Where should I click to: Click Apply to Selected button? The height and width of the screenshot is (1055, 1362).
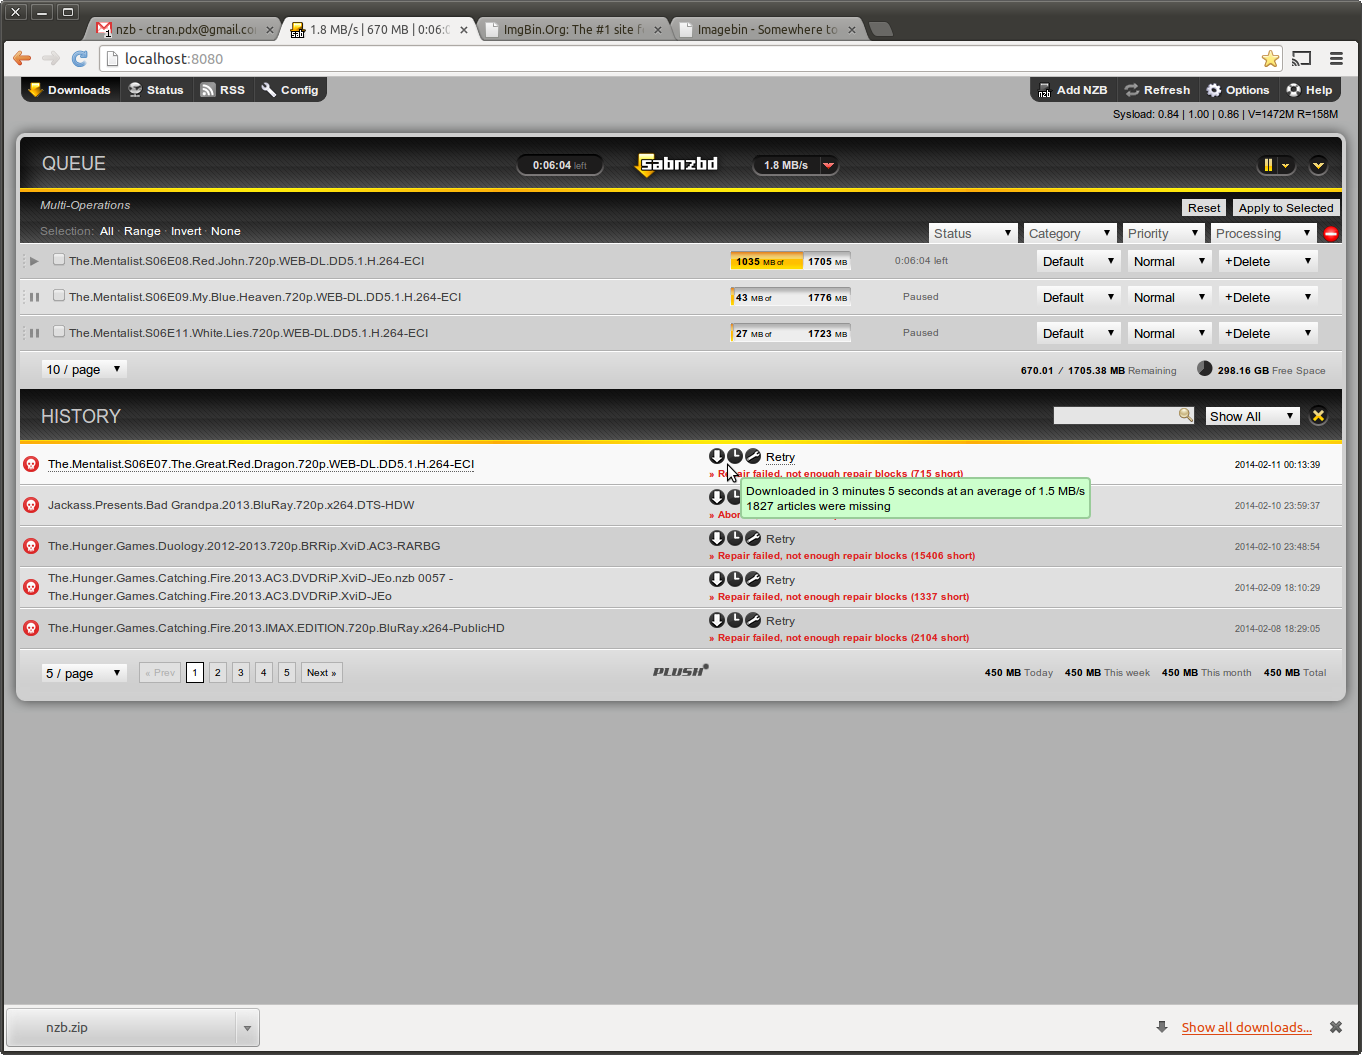pos(1286,208)
